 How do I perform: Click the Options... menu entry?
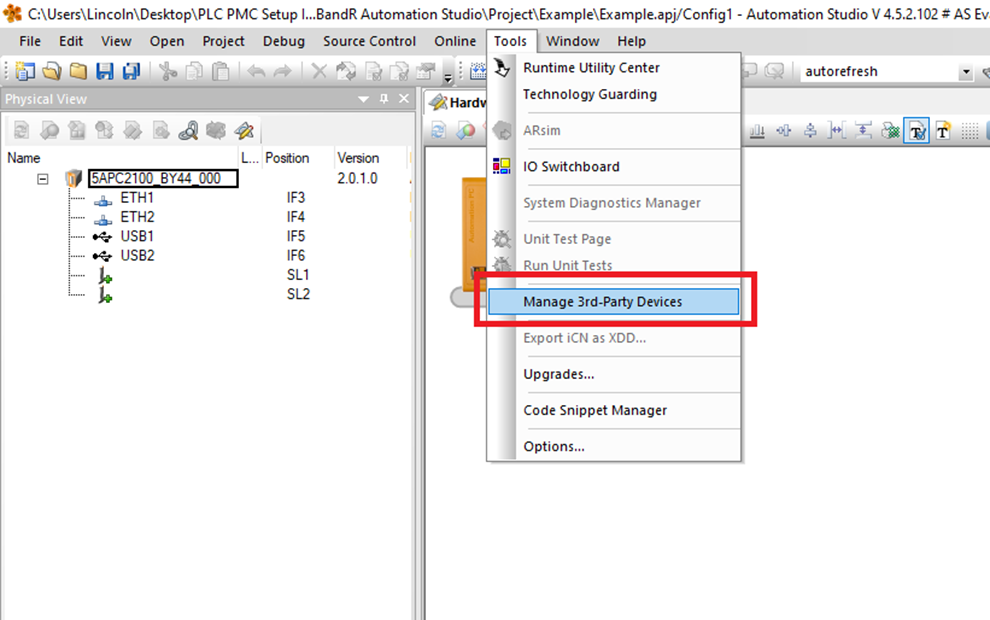[554, 446]
